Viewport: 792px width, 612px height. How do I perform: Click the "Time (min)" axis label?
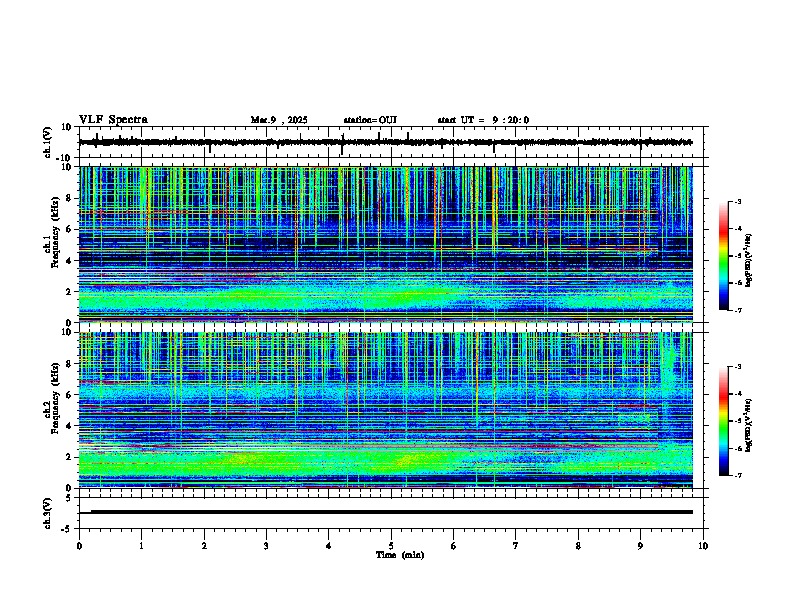pos(400,555)
